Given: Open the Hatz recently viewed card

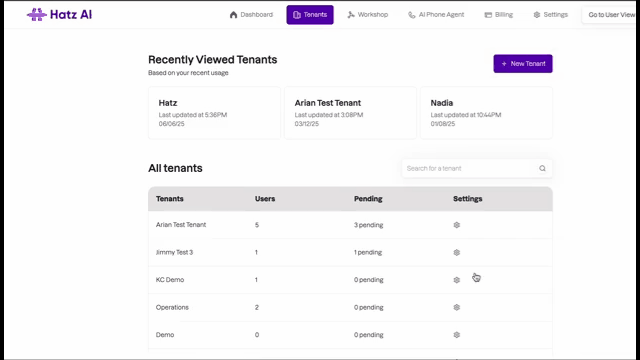Looking at the screenshot, I should (214, 113).
